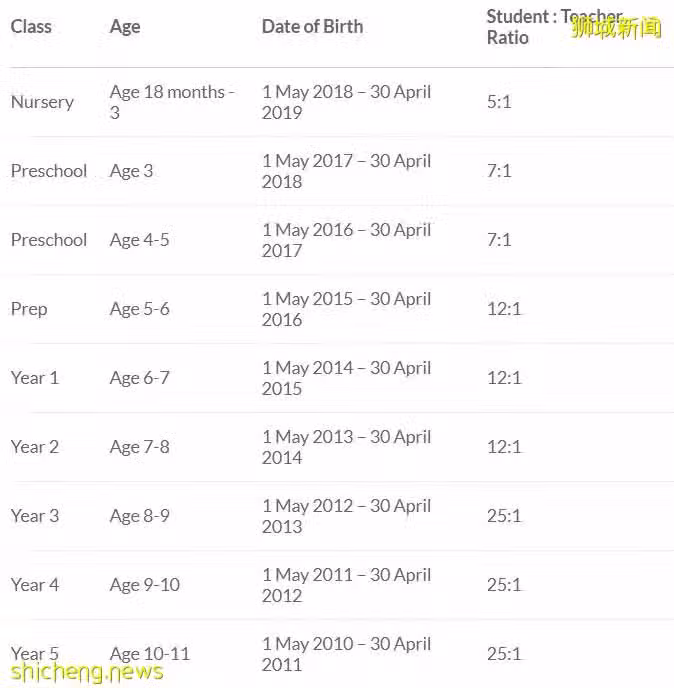Image resolution: width=674 pixels, height=688 pixels.
Task: Select the Year 1 class cell
Action: [x=35, y=378]
